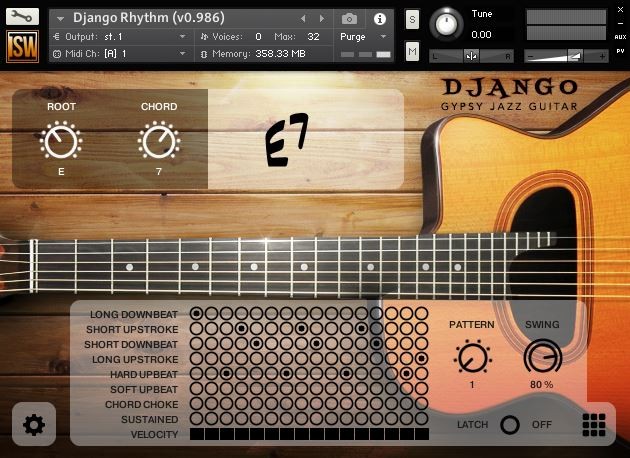Viewport: 630px width, 458px height.
Task: Click the LONG DOWNBEAT label
Action: click(x=134, y=314)
